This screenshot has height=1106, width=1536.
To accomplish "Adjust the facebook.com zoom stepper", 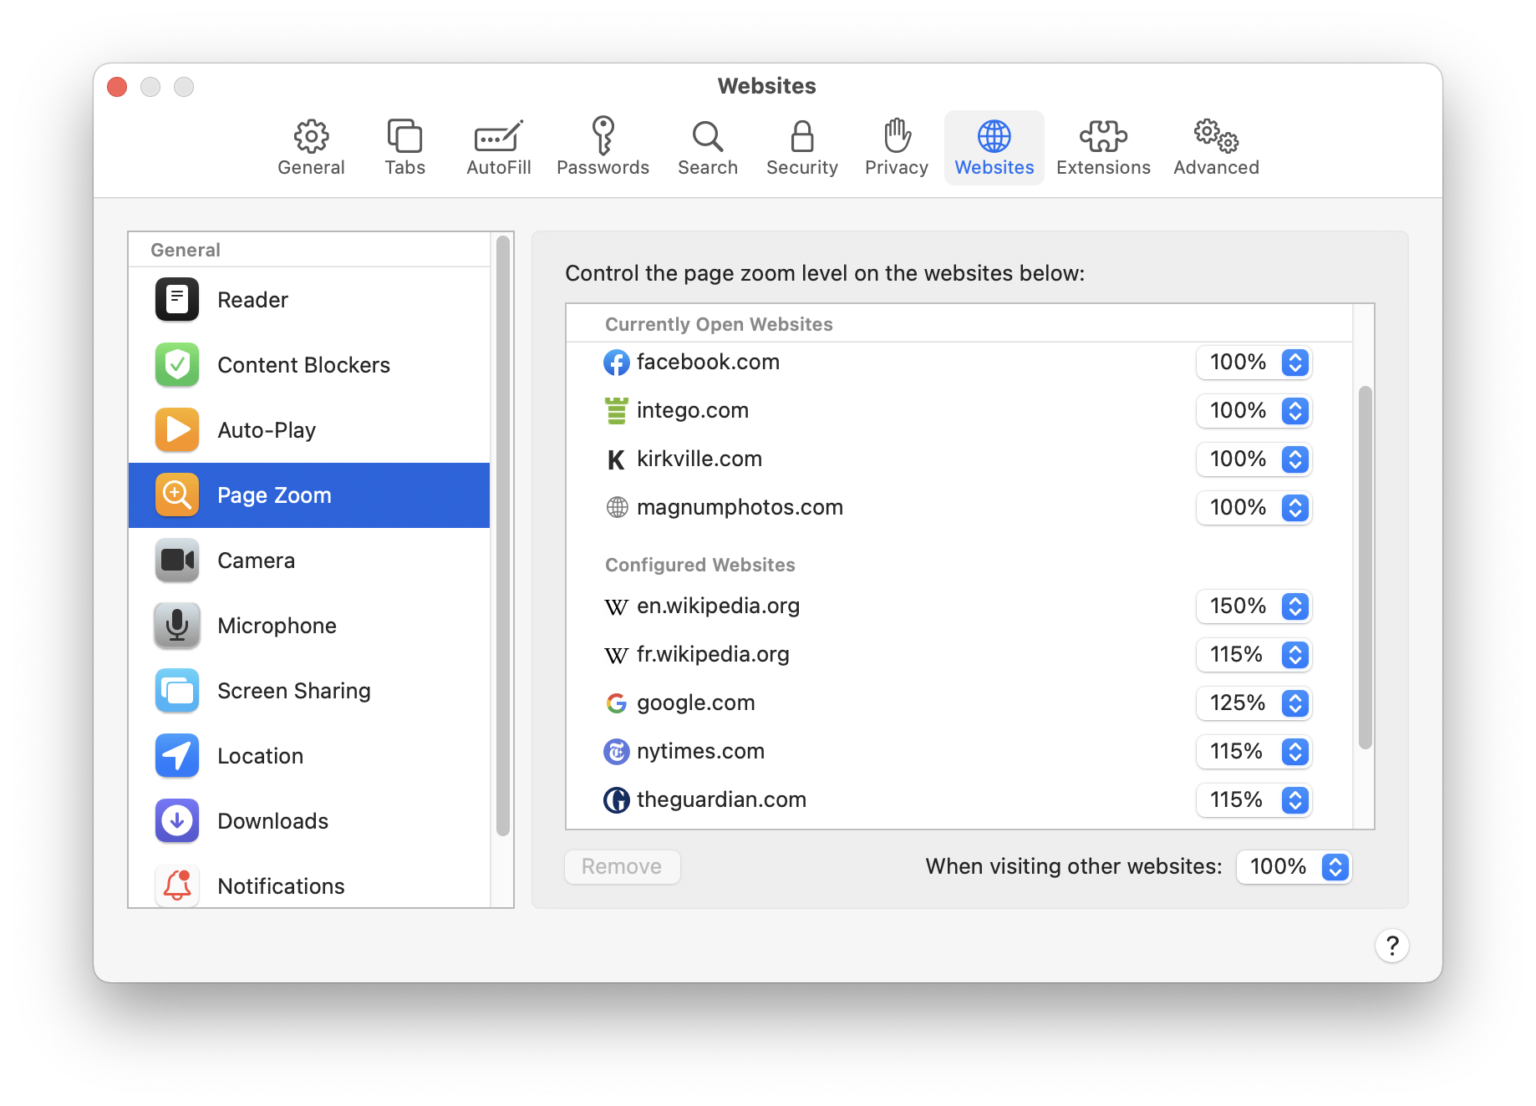I will [1295, 362].
